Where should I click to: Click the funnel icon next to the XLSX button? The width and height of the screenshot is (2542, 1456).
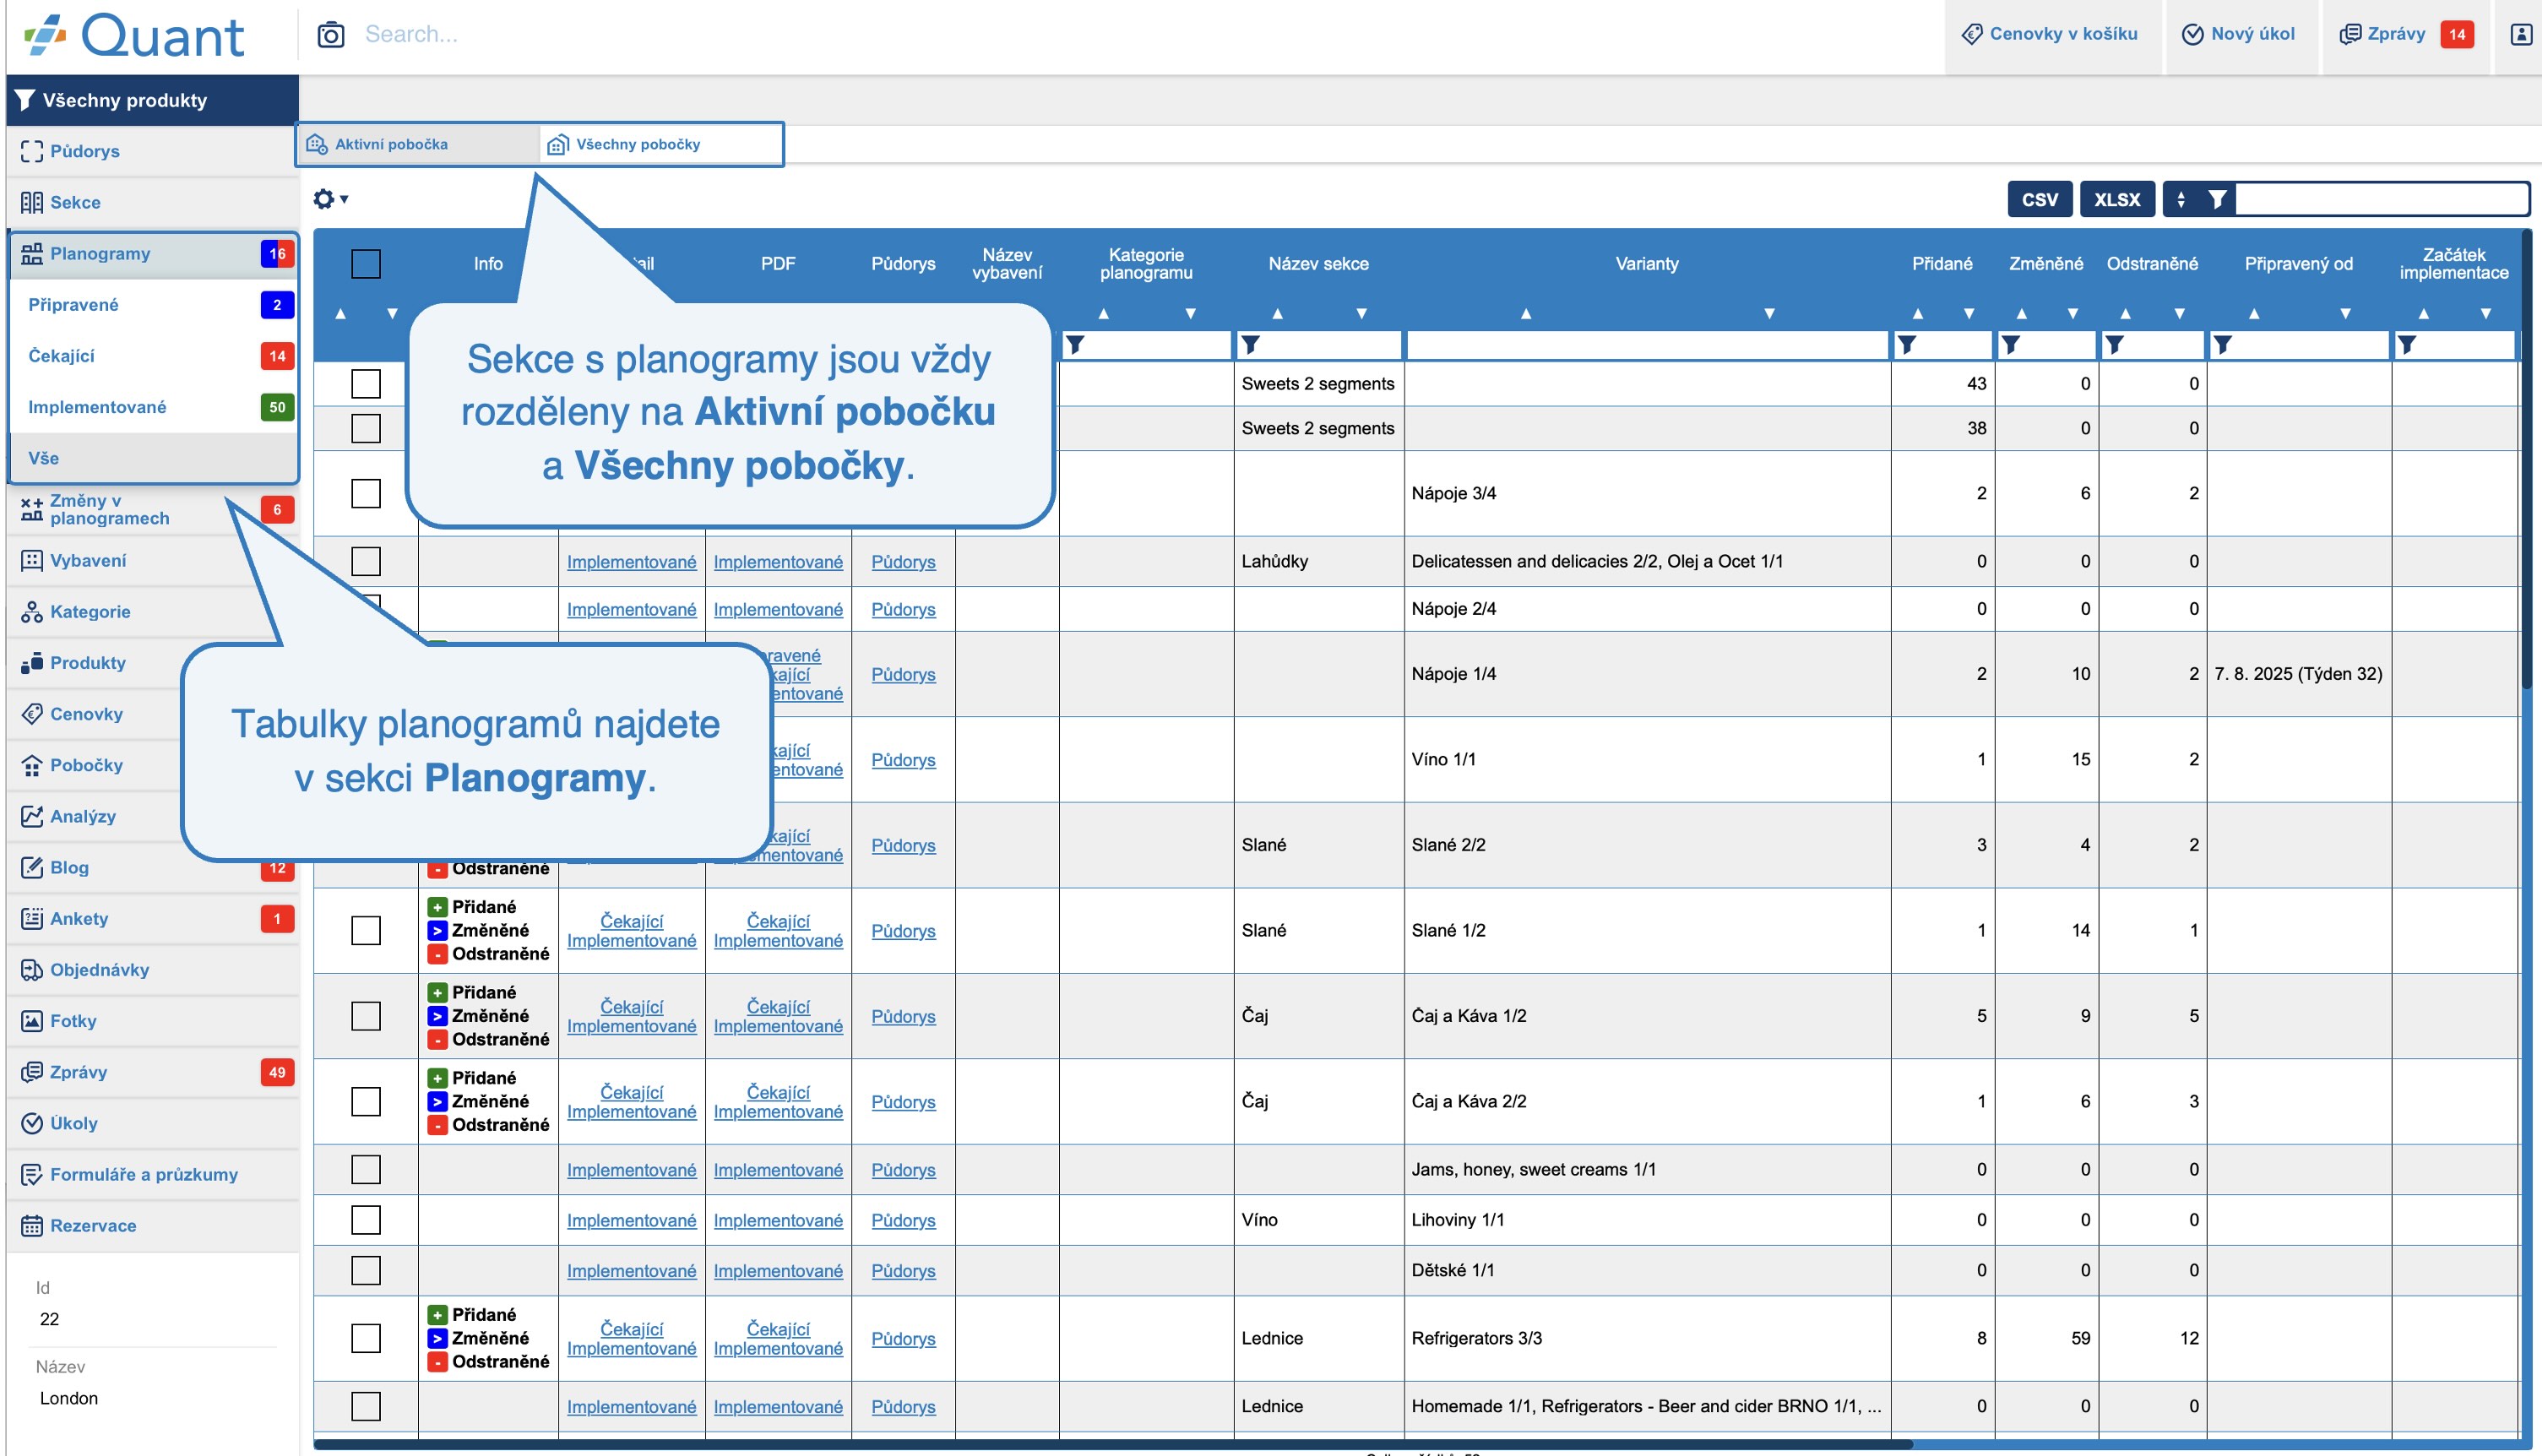point(2217,199)
